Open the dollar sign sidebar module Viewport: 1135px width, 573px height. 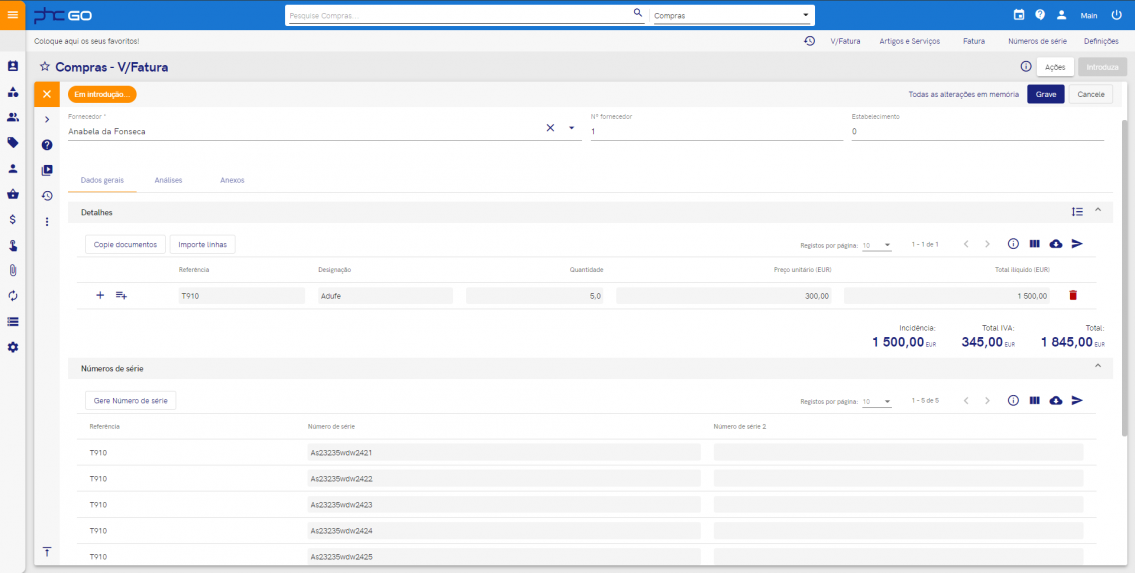[x=12, y=219]
